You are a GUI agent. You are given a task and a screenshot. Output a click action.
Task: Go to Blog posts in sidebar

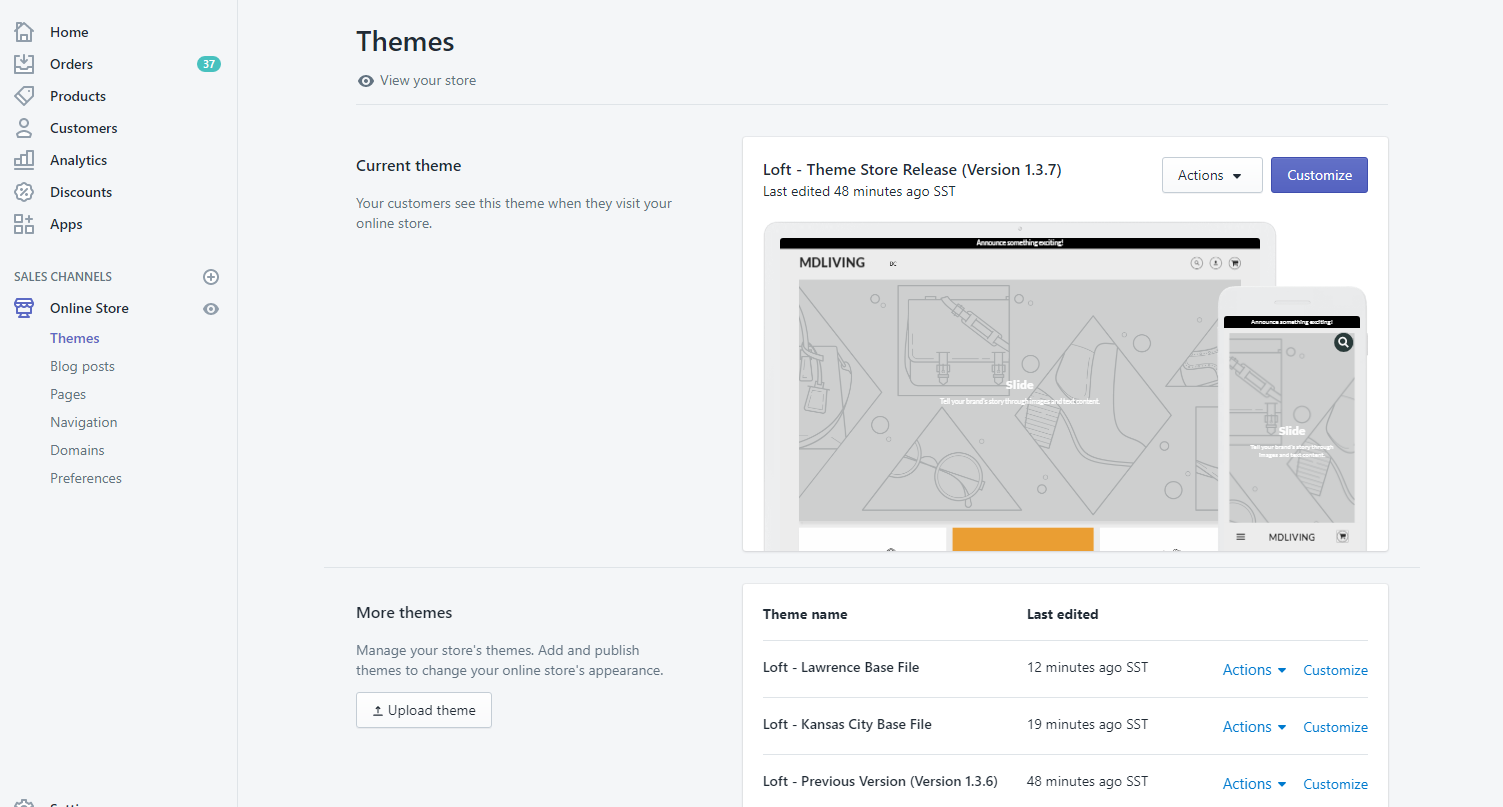tap(82, 366)
